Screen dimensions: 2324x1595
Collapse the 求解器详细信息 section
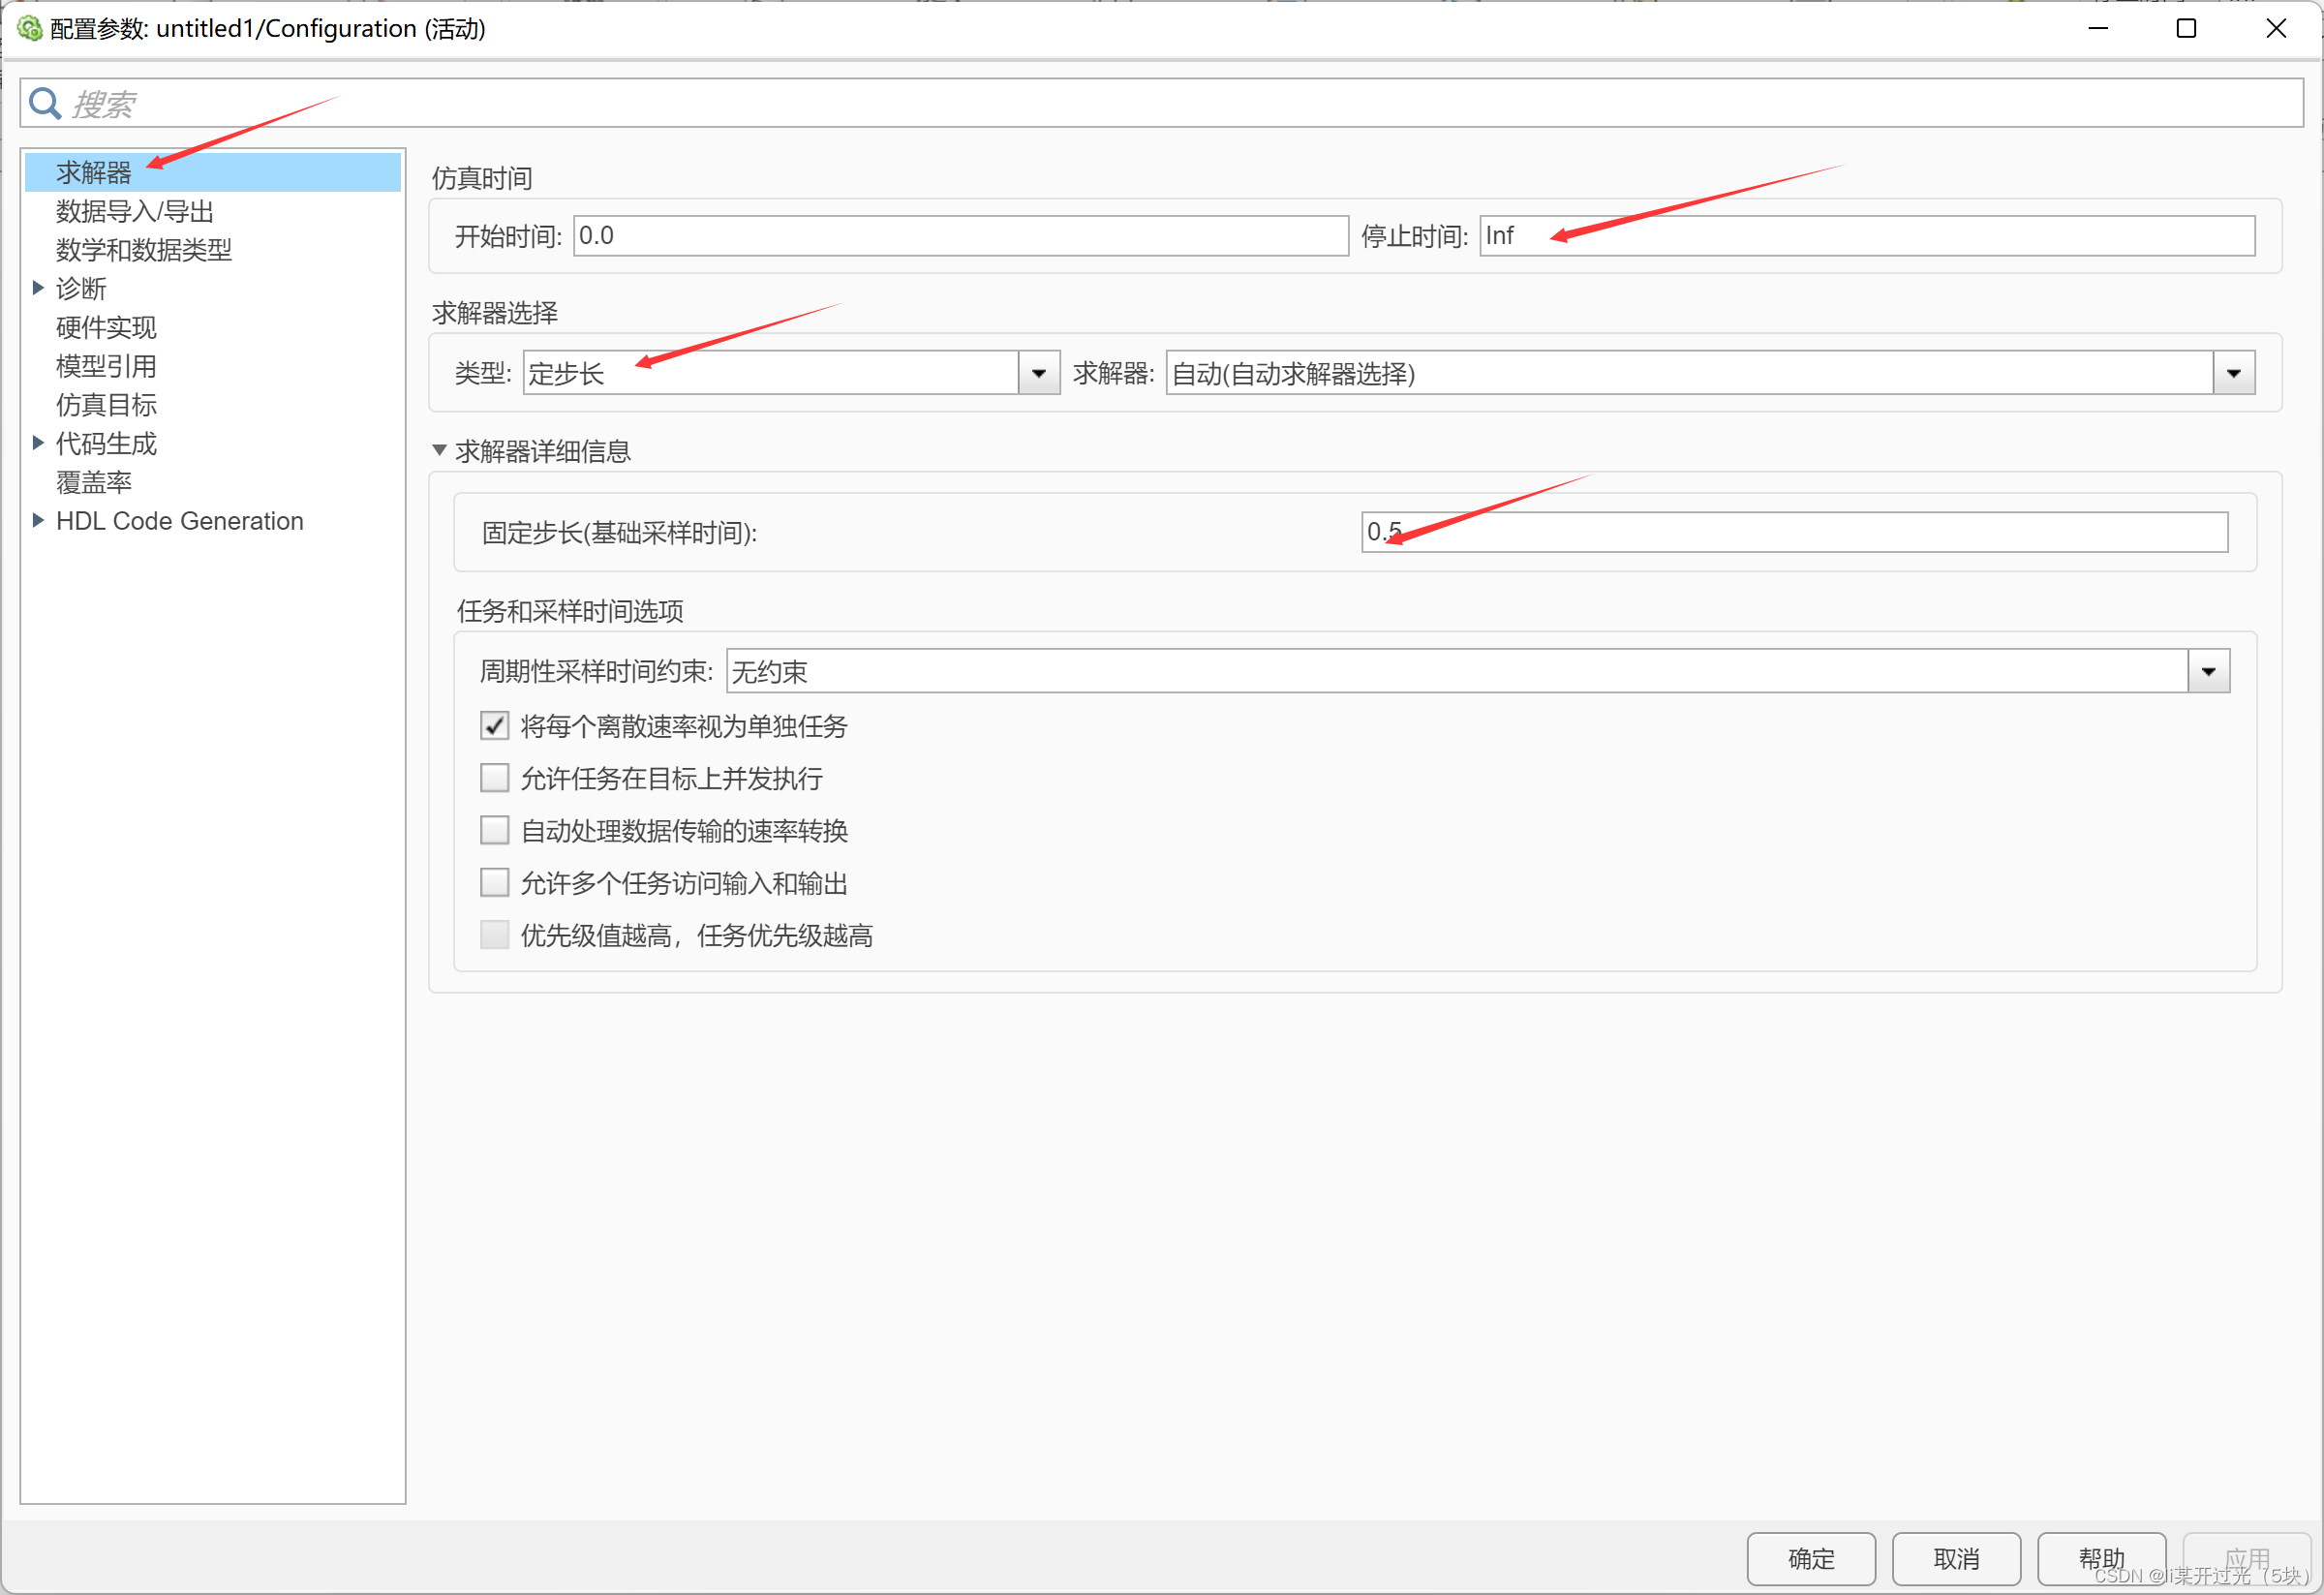pyautogui.click(x=439, y=451)
